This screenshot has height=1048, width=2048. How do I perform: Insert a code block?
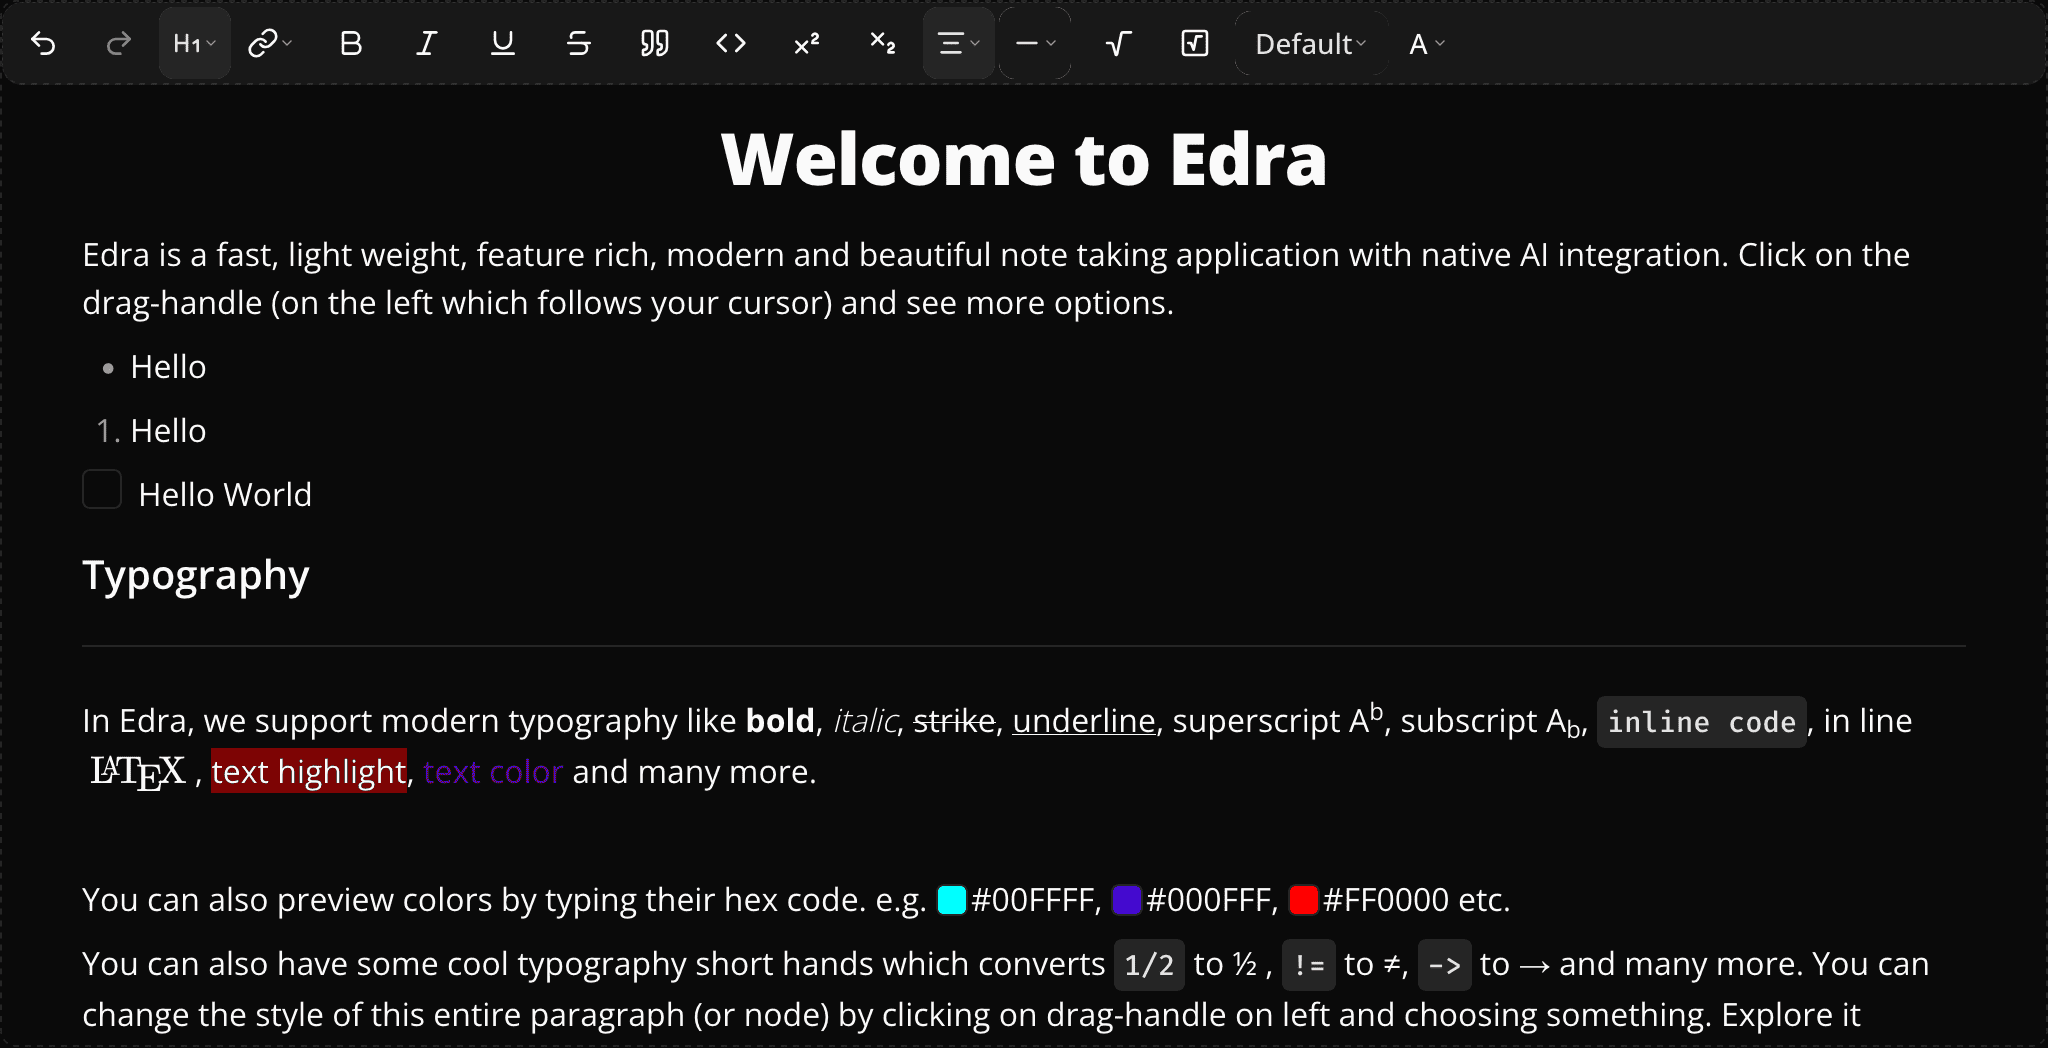731,43
